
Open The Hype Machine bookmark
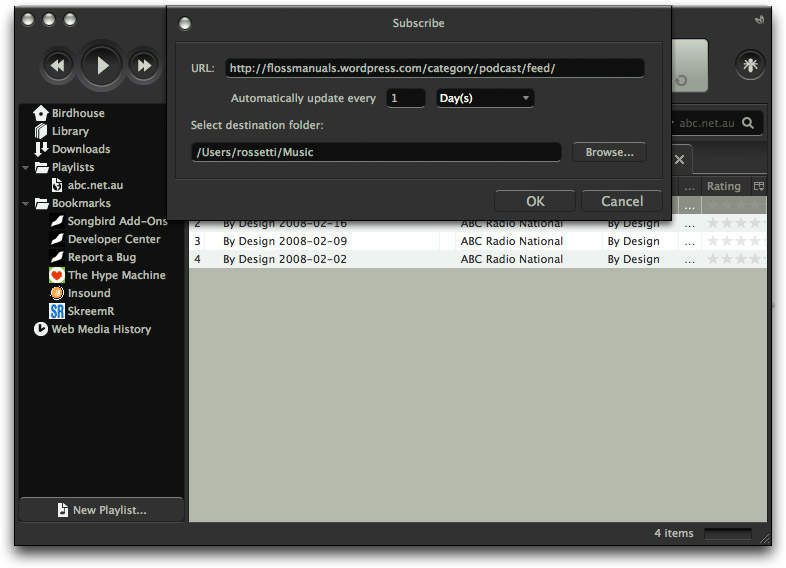point(116,275)
